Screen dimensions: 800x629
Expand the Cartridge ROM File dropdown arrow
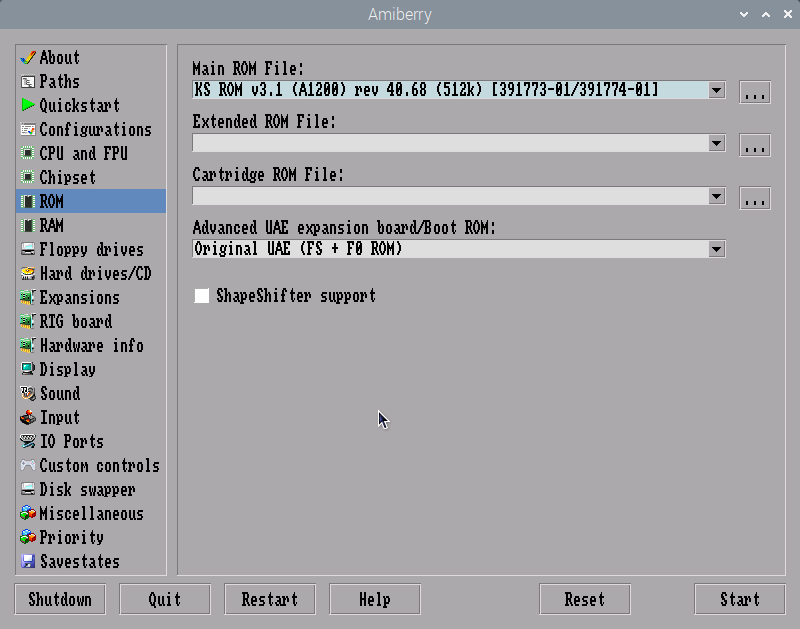716,196
